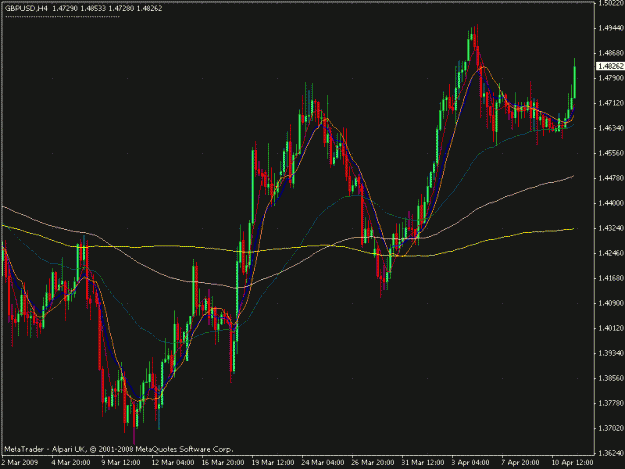This screenshot has height=469, width=625.
Task: Select price level 1.36240 on the axis
Action: coord(611,453)
